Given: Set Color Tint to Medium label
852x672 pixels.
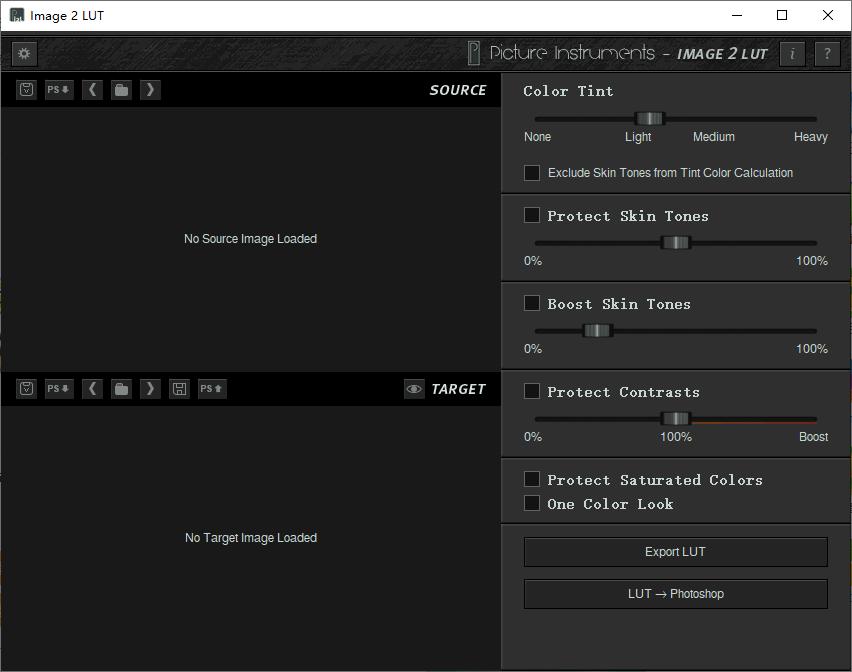Looking at the screenshot, I should (x=713, y=137).
